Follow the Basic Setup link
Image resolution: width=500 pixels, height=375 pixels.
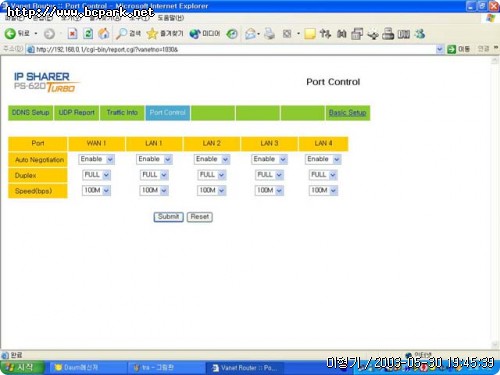(x=347, y=113)
